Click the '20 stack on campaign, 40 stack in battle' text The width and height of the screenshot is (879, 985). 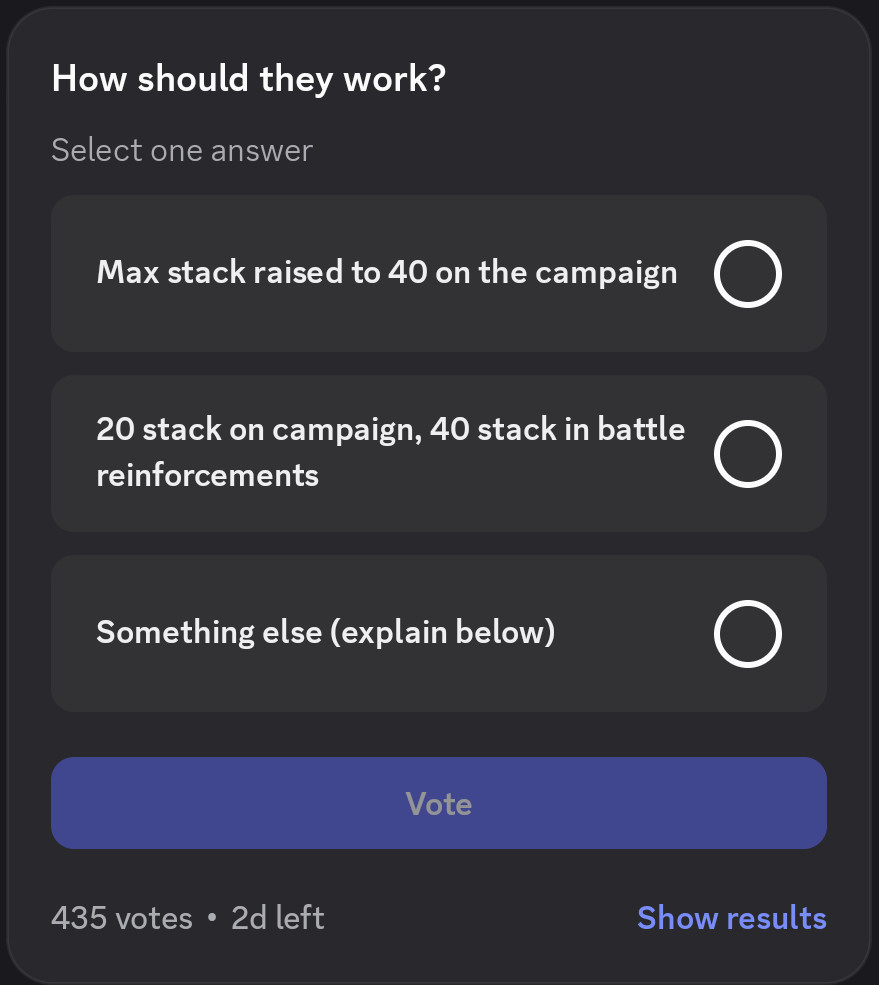coord(390,430)
